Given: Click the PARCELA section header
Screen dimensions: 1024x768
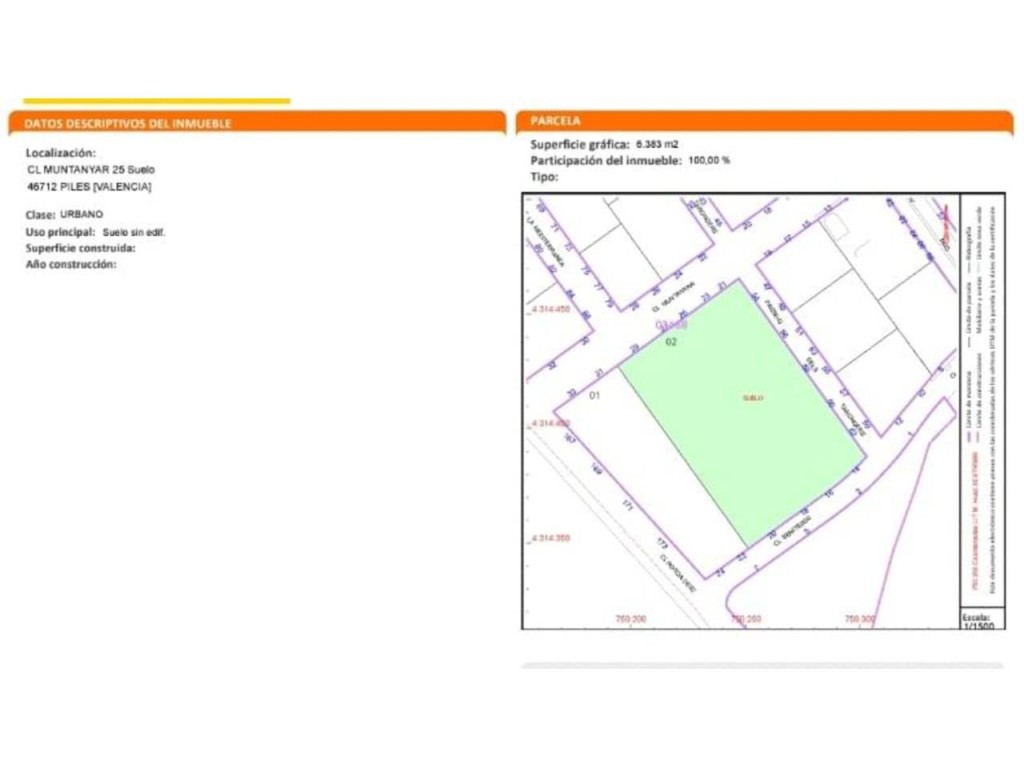Looking at the screenshot, I should click(555, 121).
